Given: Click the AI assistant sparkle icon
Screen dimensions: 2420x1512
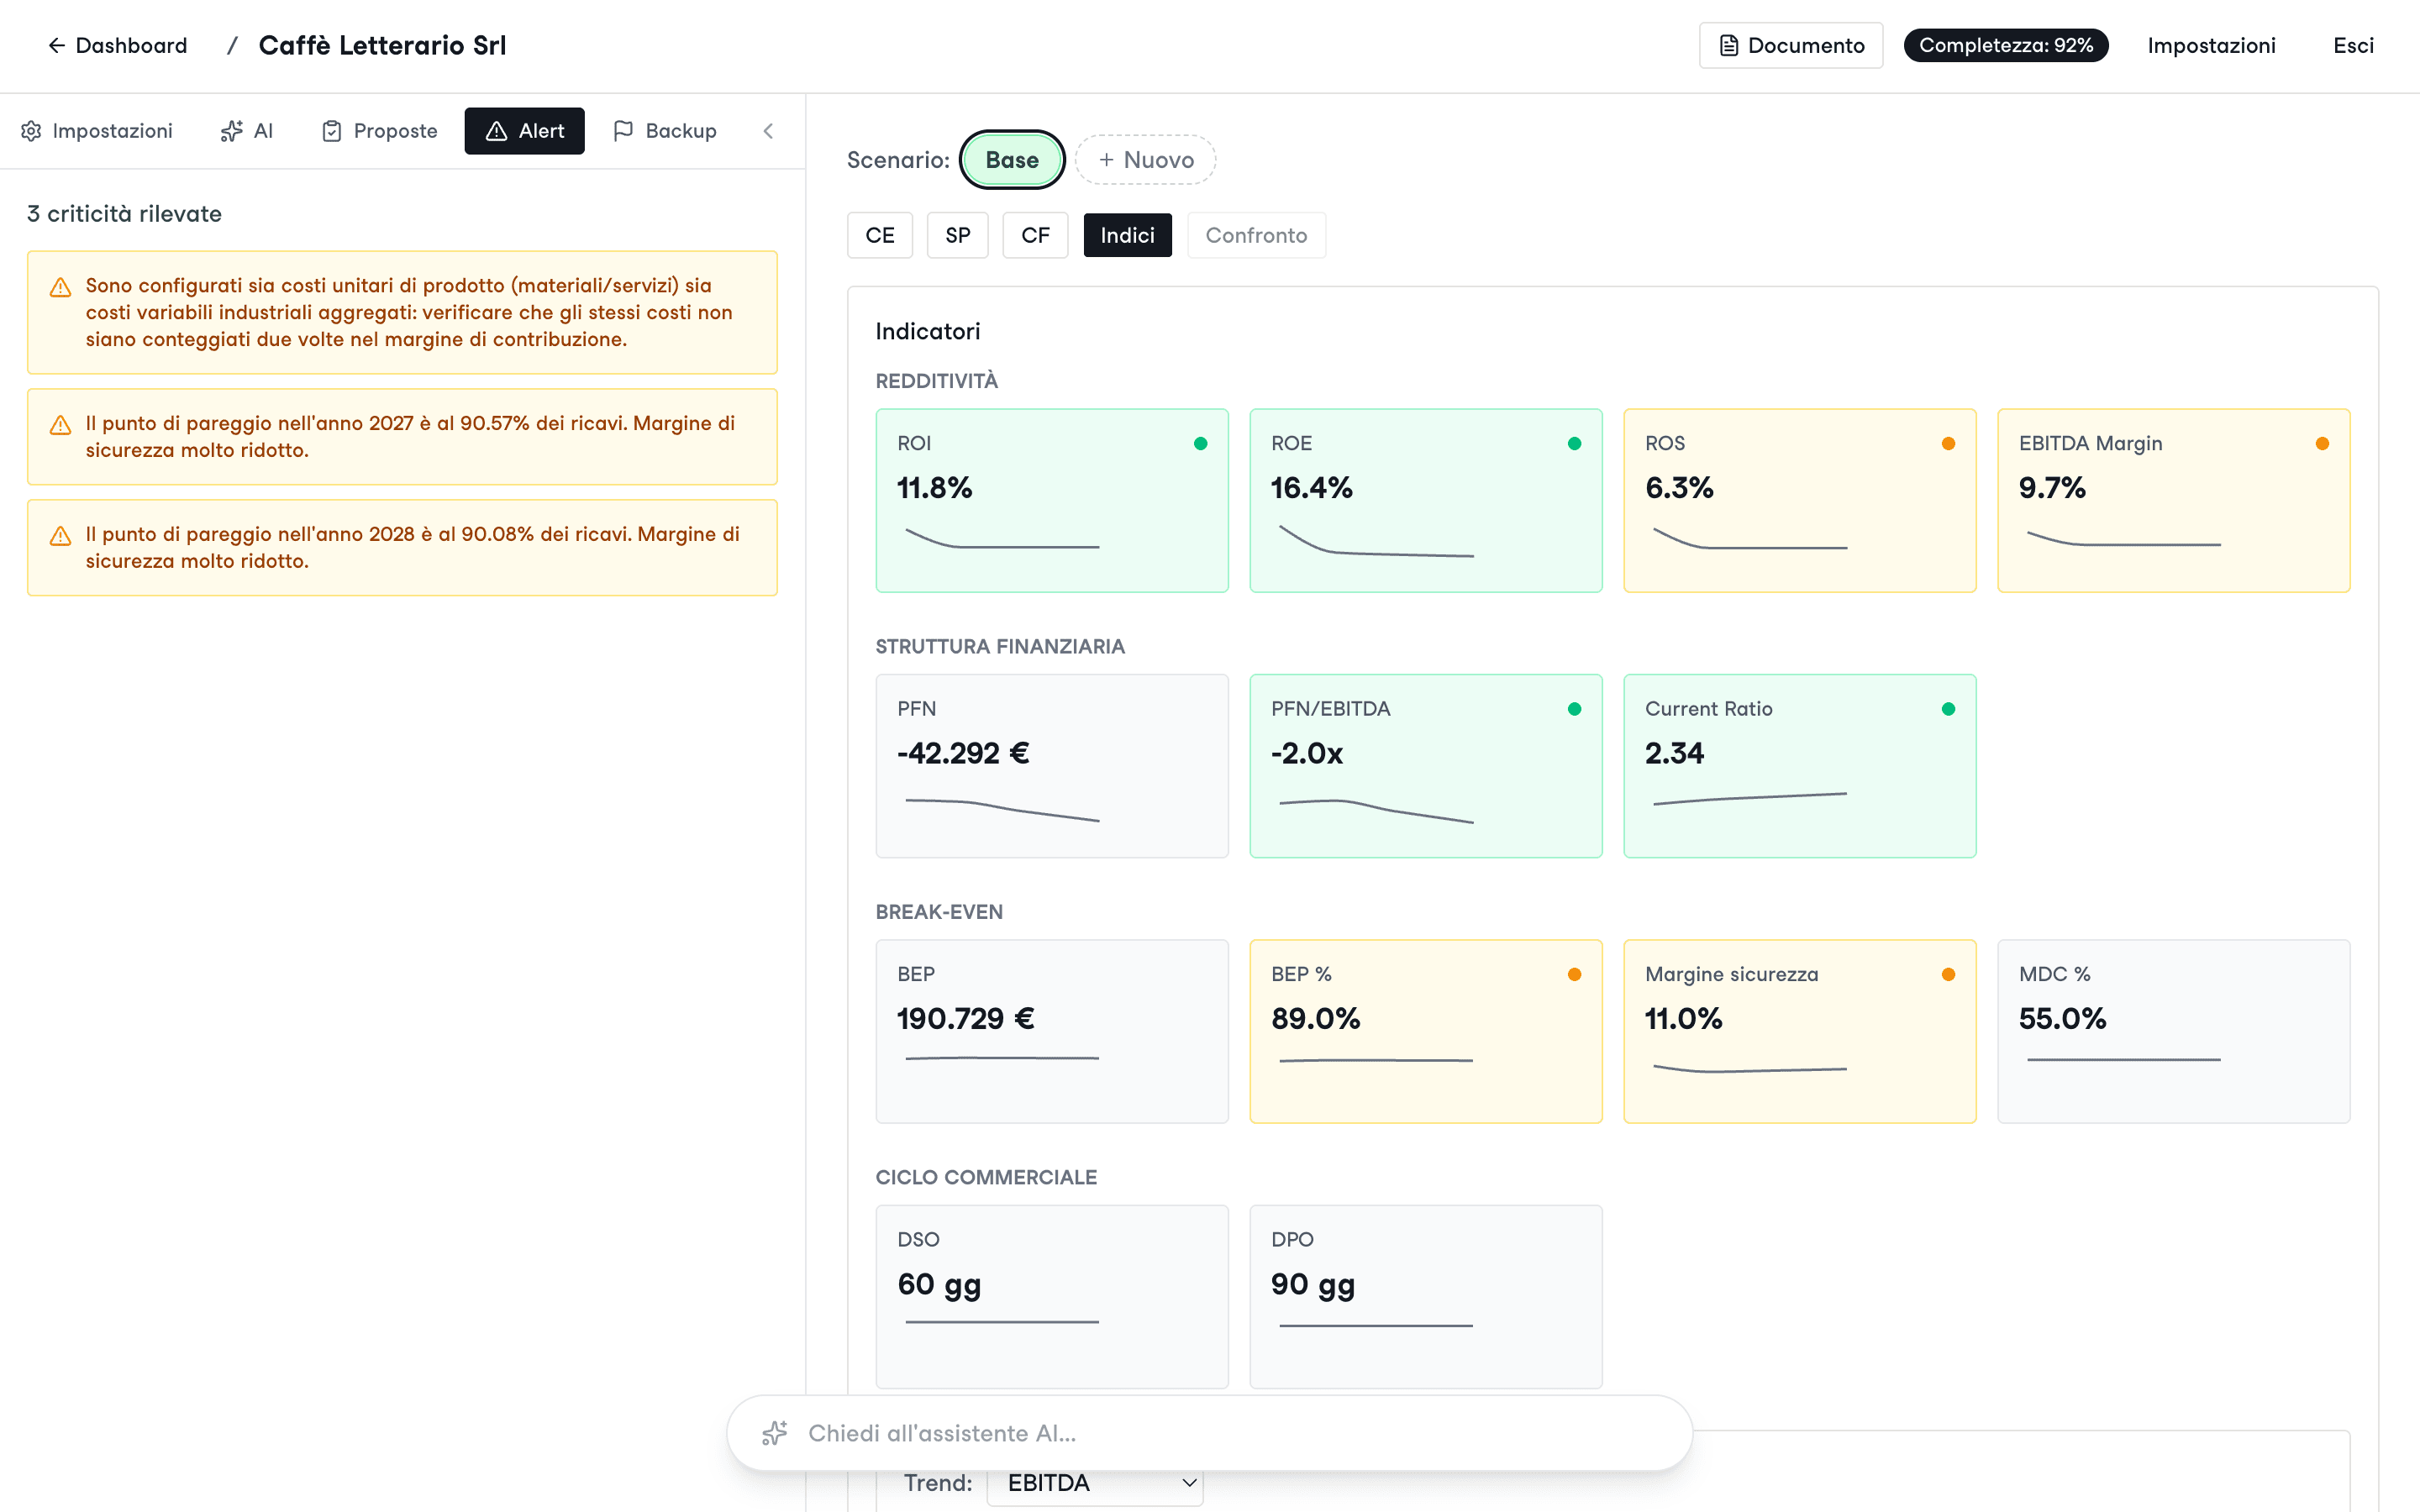Looking at the screenshot, I should (775, 1433).
